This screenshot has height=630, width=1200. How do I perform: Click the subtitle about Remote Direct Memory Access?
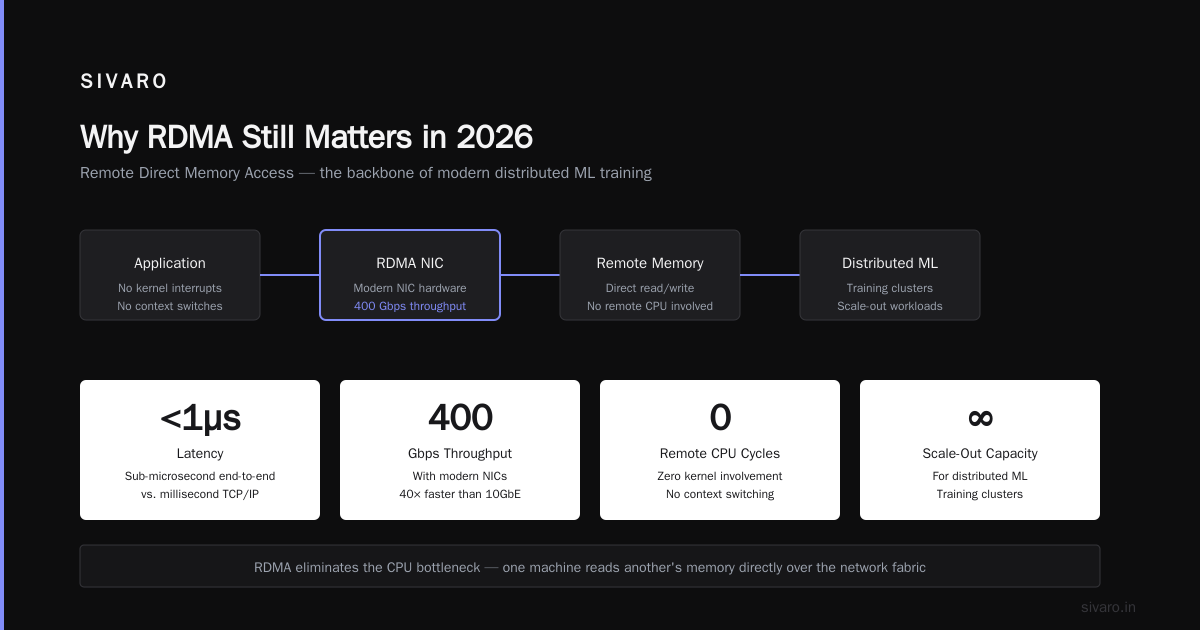[x=366, y=173]
